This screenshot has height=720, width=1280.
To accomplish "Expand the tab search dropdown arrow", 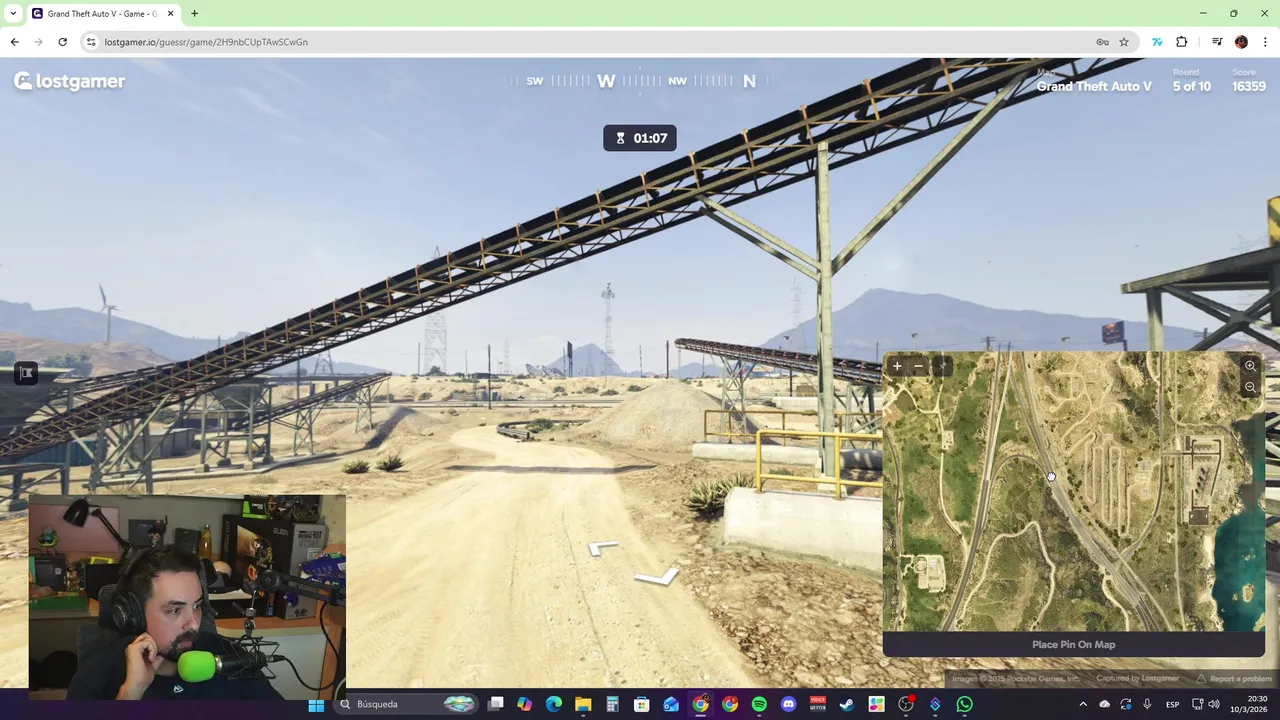I will [13, 13].
